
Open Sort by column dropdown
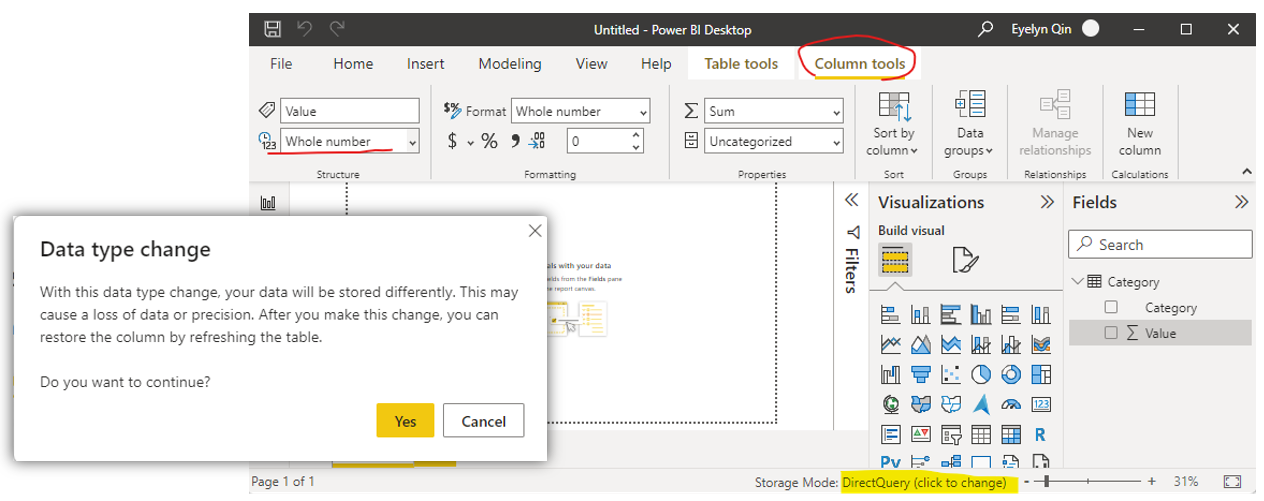pyautogui.click(x=893, y=127)
